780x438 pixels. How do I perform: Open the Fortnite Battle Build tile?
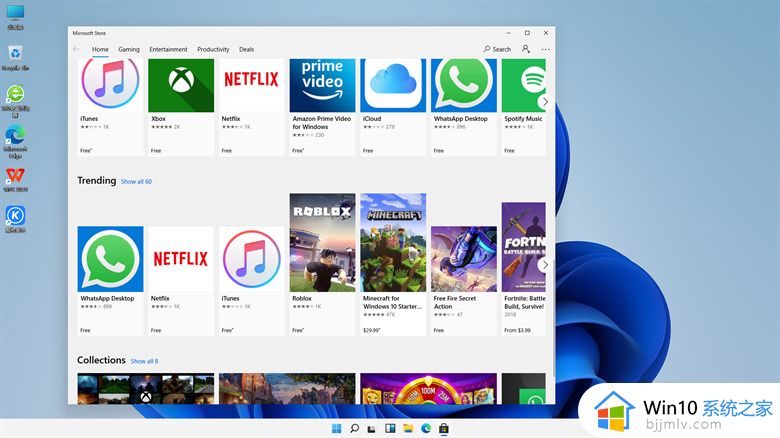click(x=523, y=269)
